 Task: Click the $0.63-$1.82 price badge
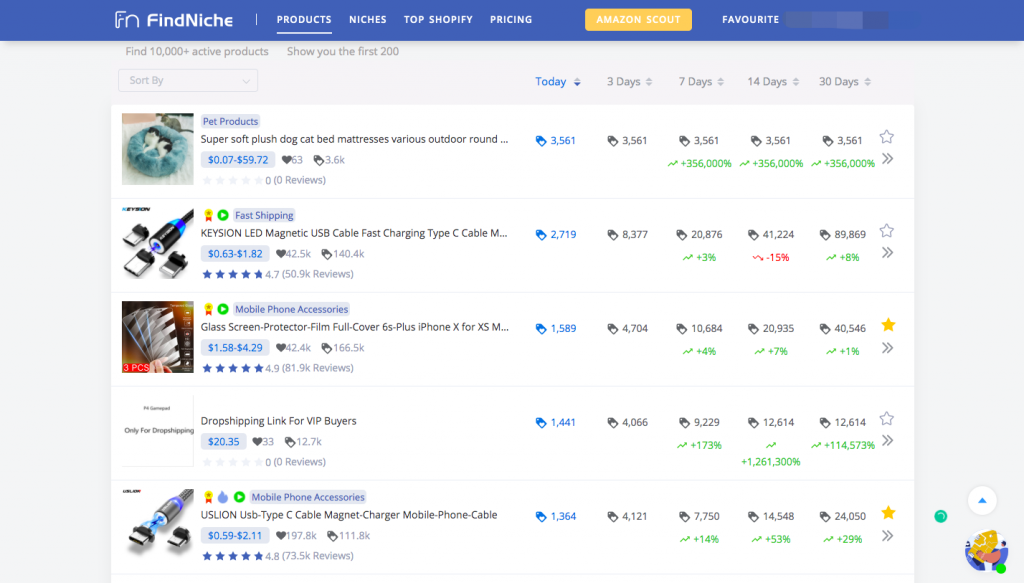[235, 254]
